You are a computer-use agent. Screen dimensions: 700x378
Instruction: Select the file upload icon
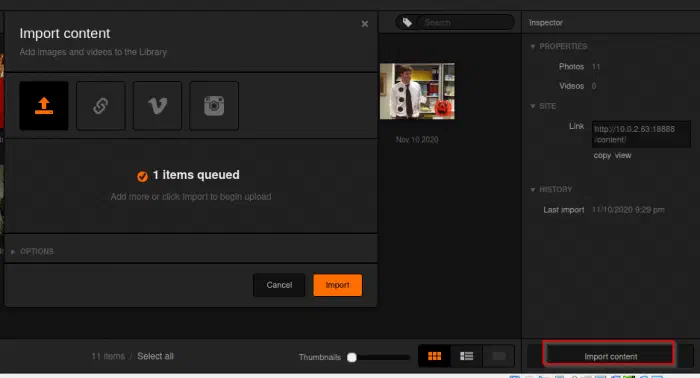pyautogui.click(x=44, y=106)
